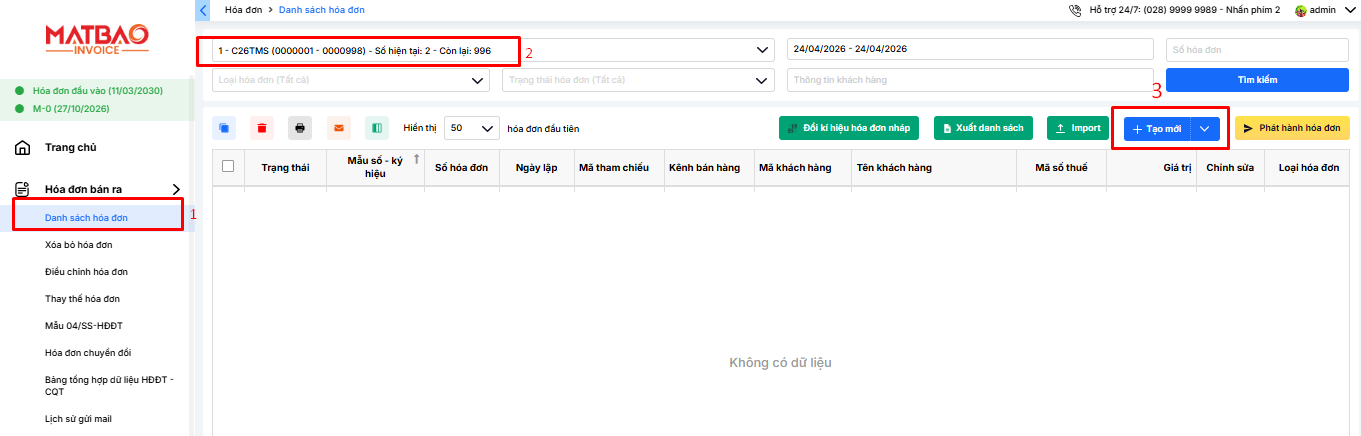The height and width of the screenshot is (436, 1361).
Task: Click the blue copy invoice icon
Action: pyautogui.click(x=224, y=128)
